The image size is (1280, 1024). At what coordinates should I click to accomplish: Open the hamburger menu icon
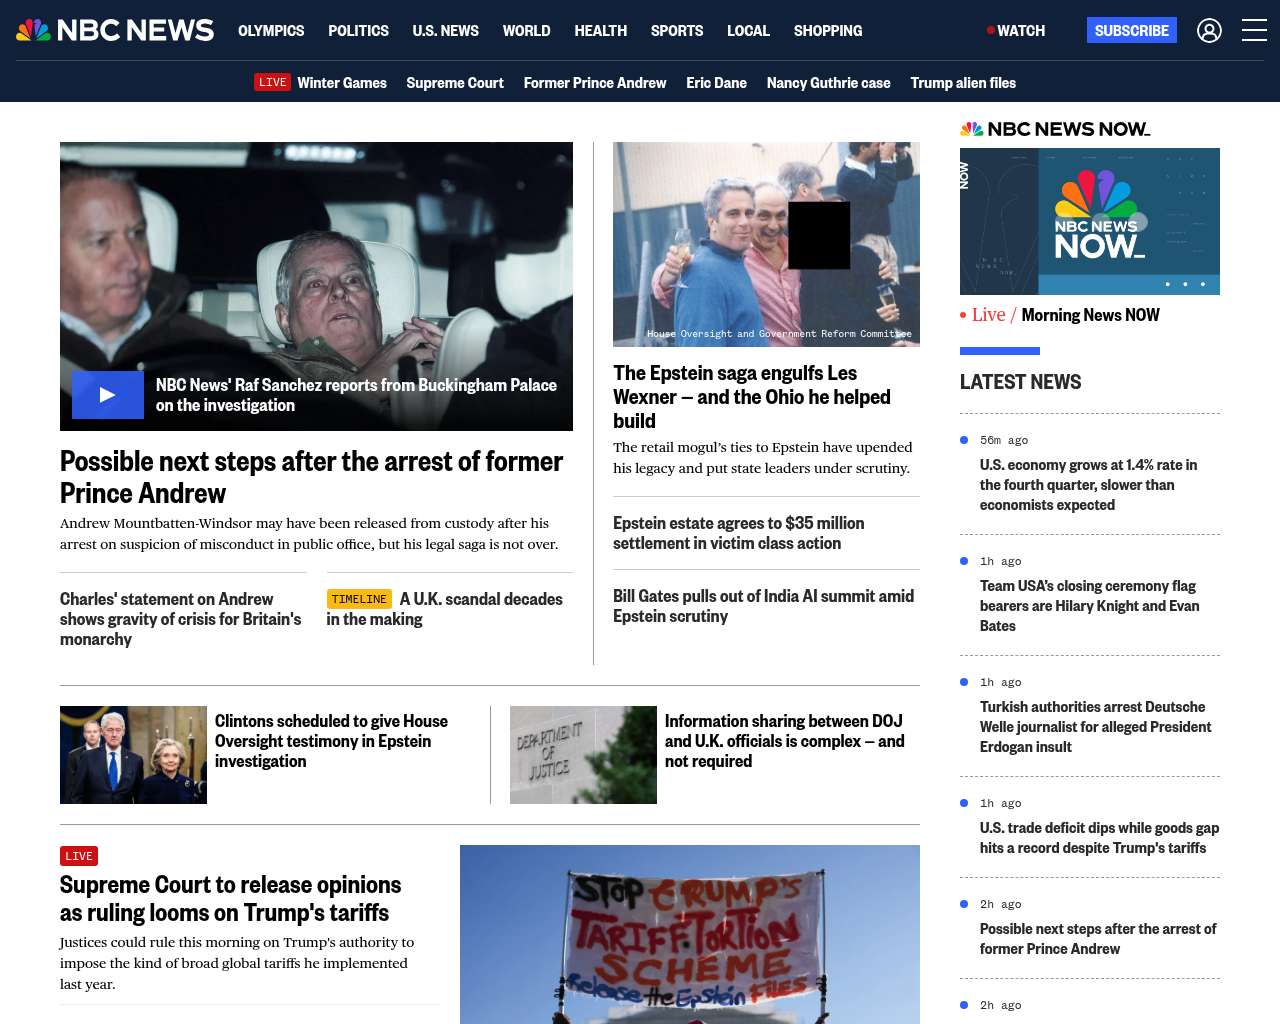1254,31
